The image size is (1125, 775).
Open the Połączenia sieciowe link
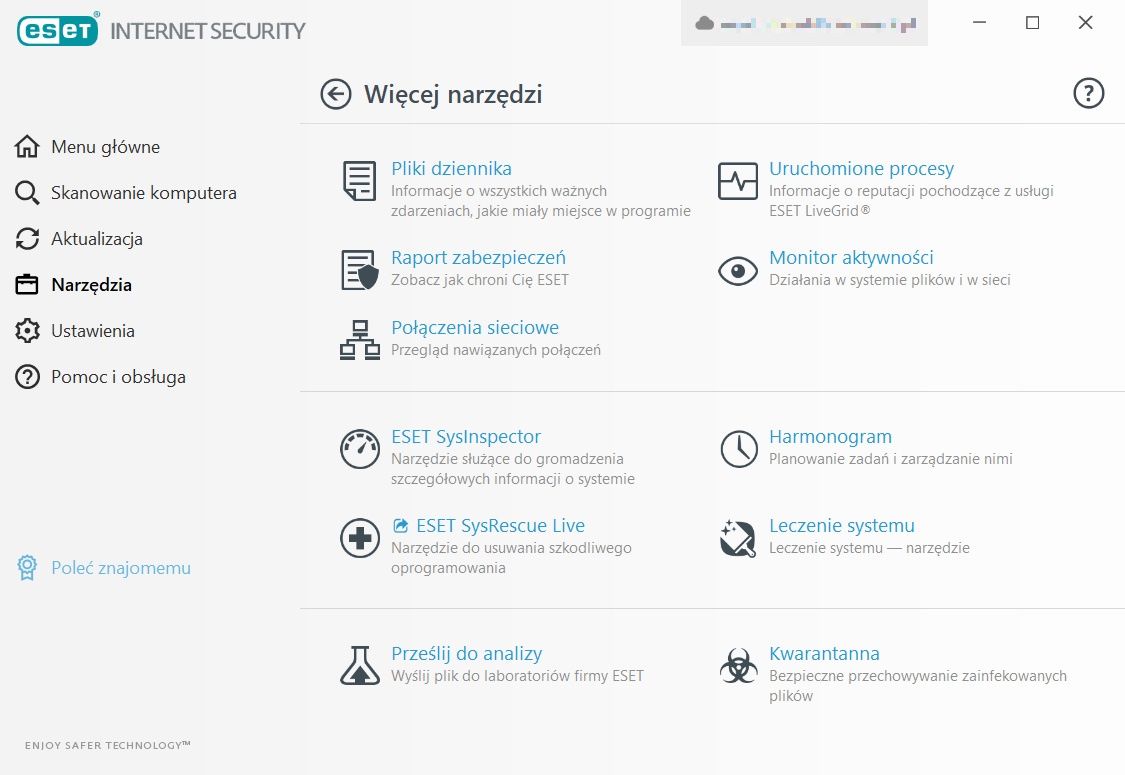click(x=475, y=327)
